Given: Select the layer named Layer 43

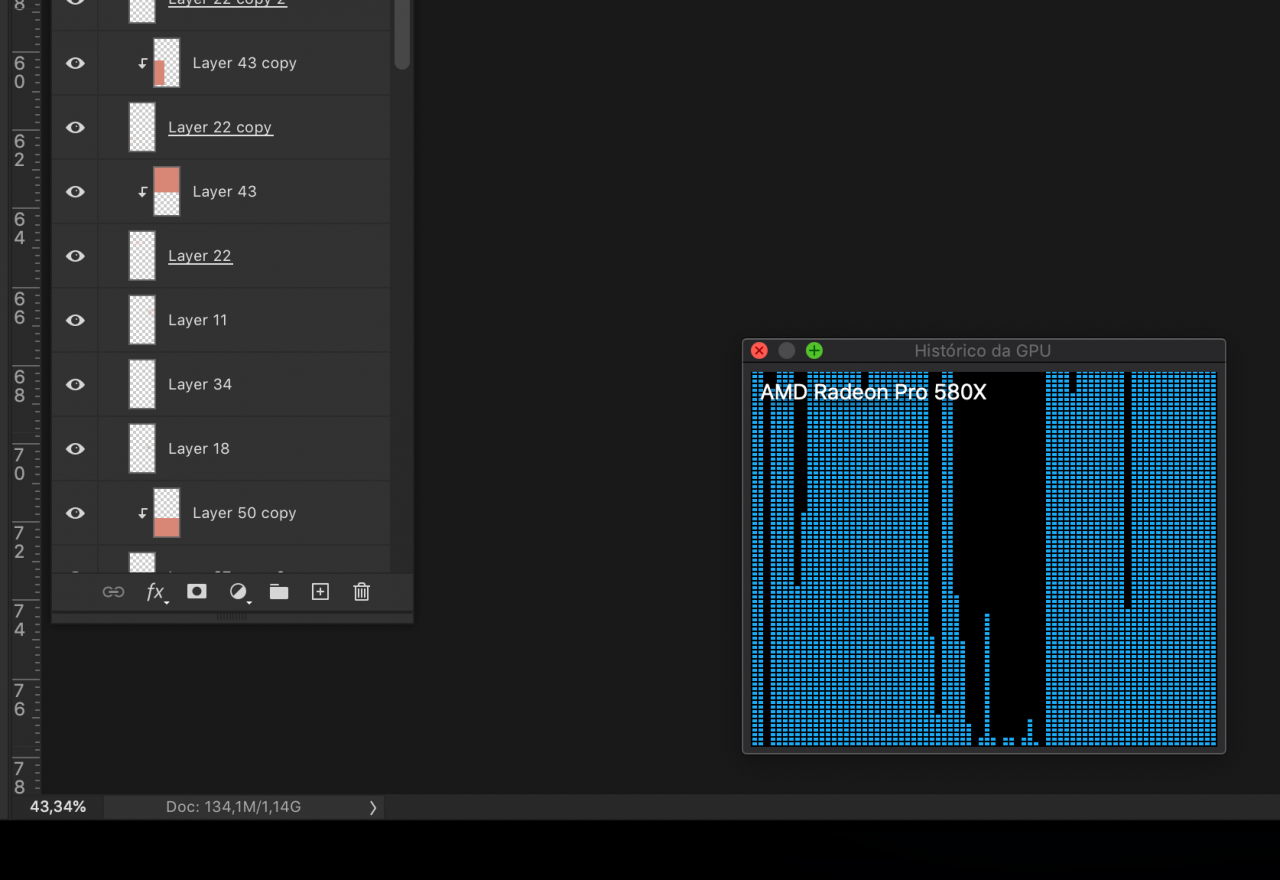Looking at the screenshot, I should [224, 191].
